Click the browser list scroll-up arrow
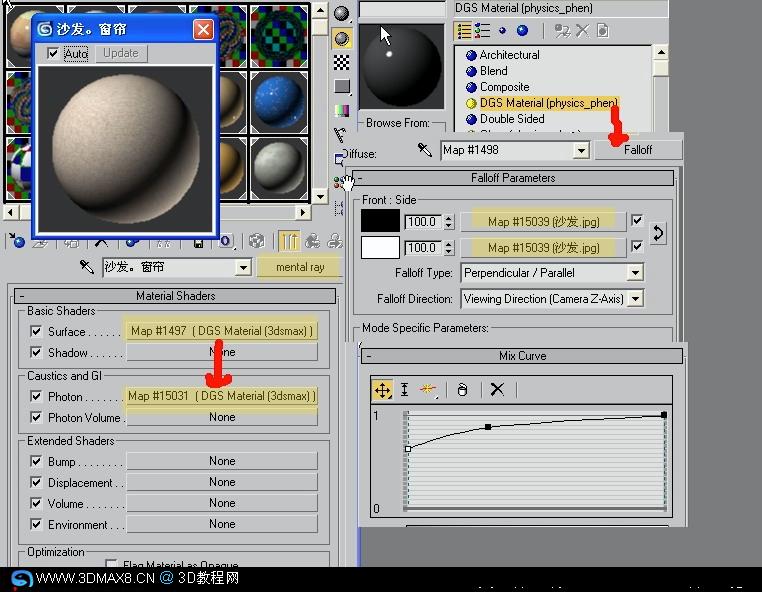The height and width of the screenshot is (592, 762). 661,52
